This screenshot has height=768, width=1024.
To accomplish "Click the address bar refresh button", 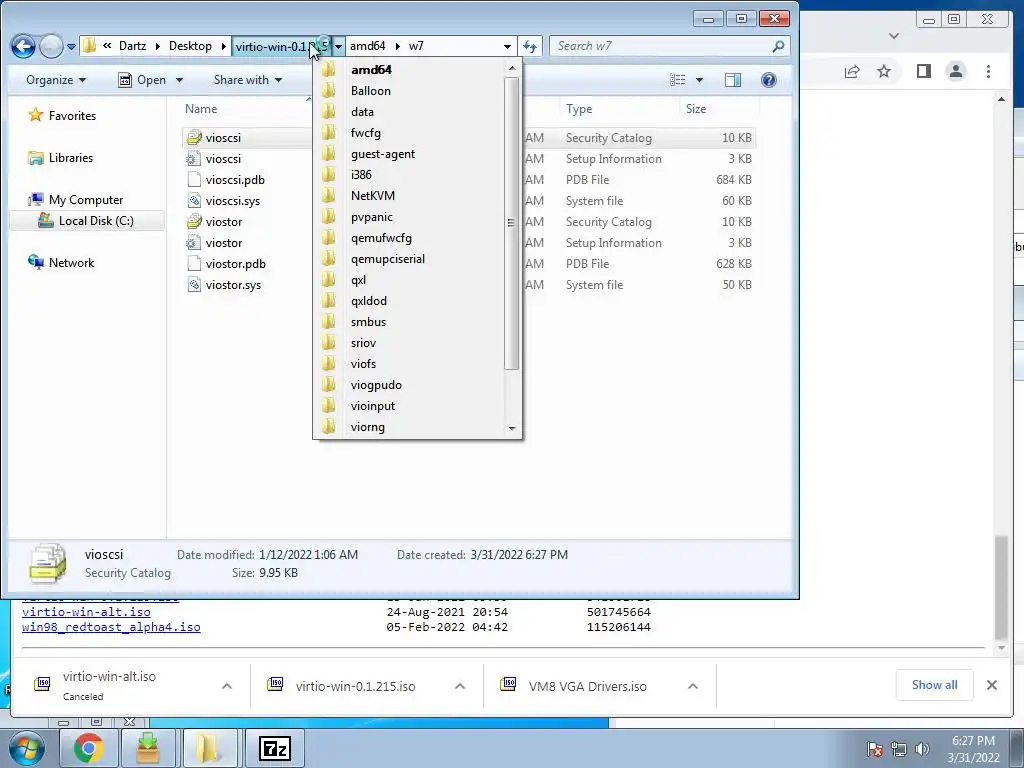I will click(530, 46).
